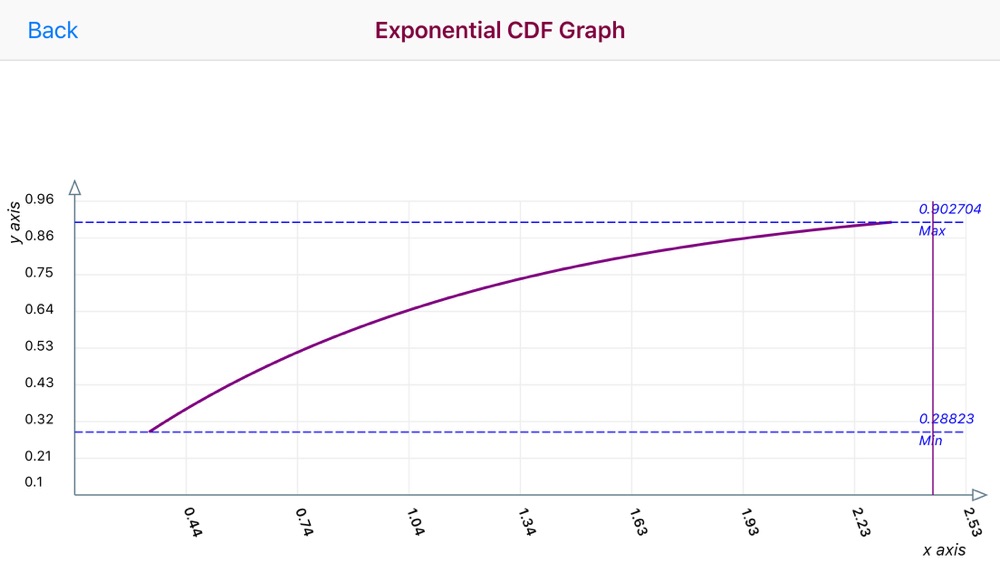1000x563 pixels.
Task: Click the 0.53 y-axis tick label
Action: pyautogui.click(x=40, y=346)
